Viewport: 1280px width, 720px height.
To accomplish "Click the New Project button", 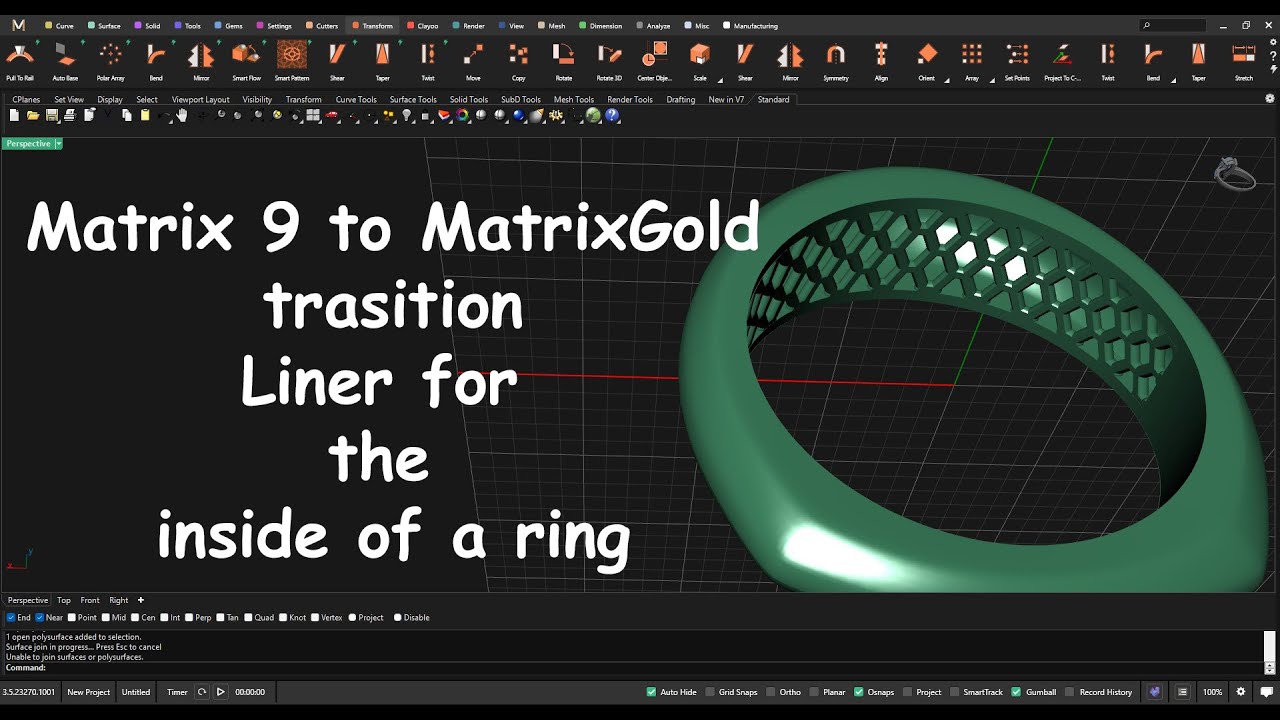I will coord(88,692).
